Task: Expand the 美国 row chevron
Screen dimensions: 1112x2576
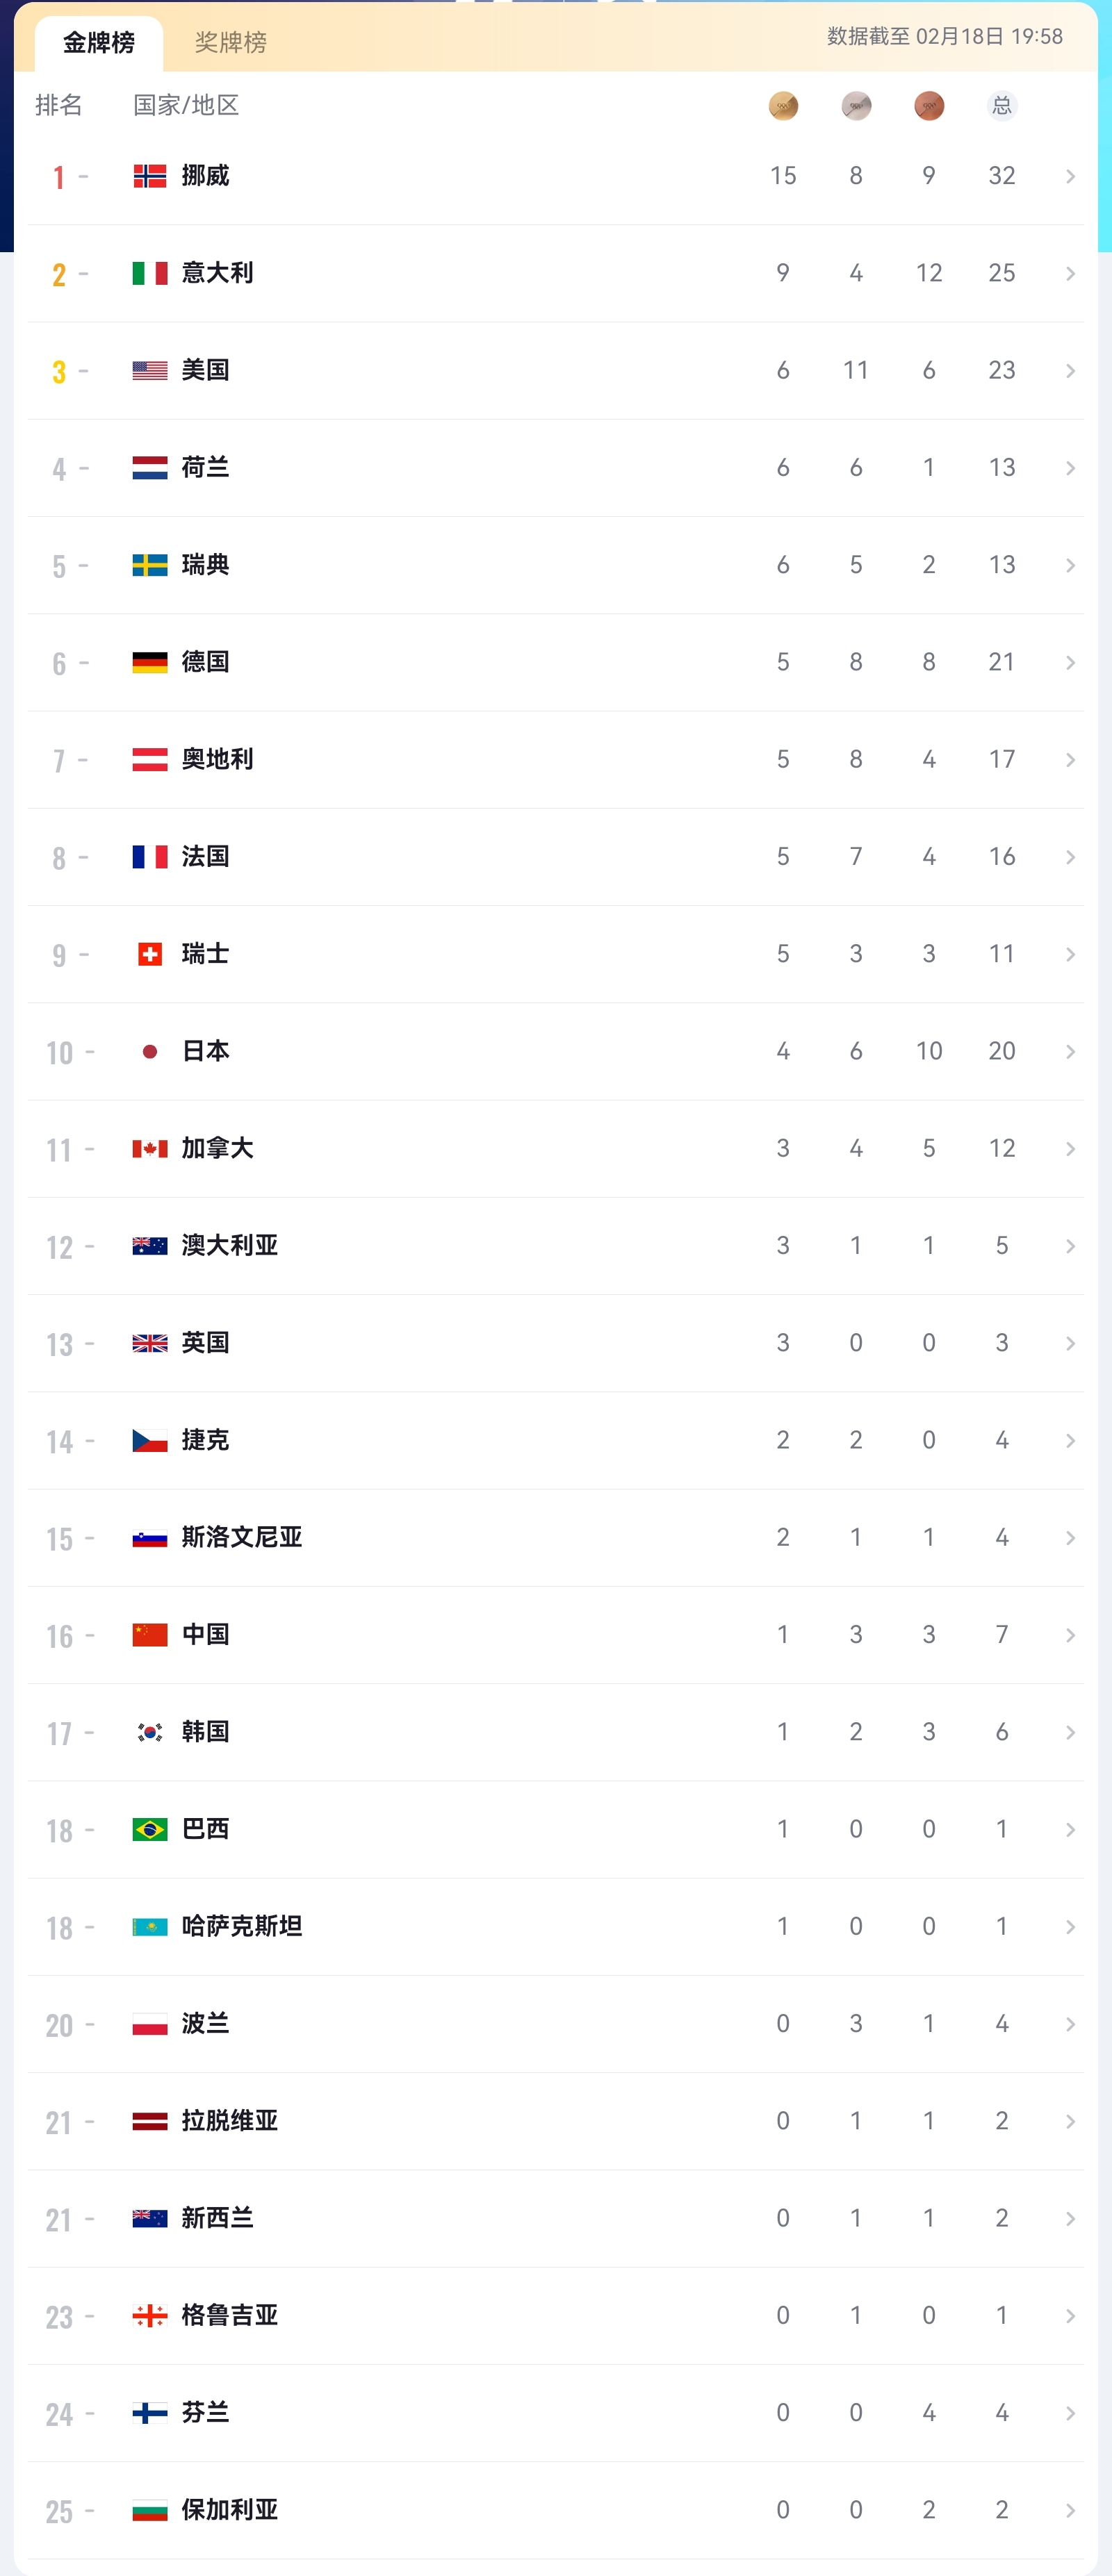Action: (1070, 371)
